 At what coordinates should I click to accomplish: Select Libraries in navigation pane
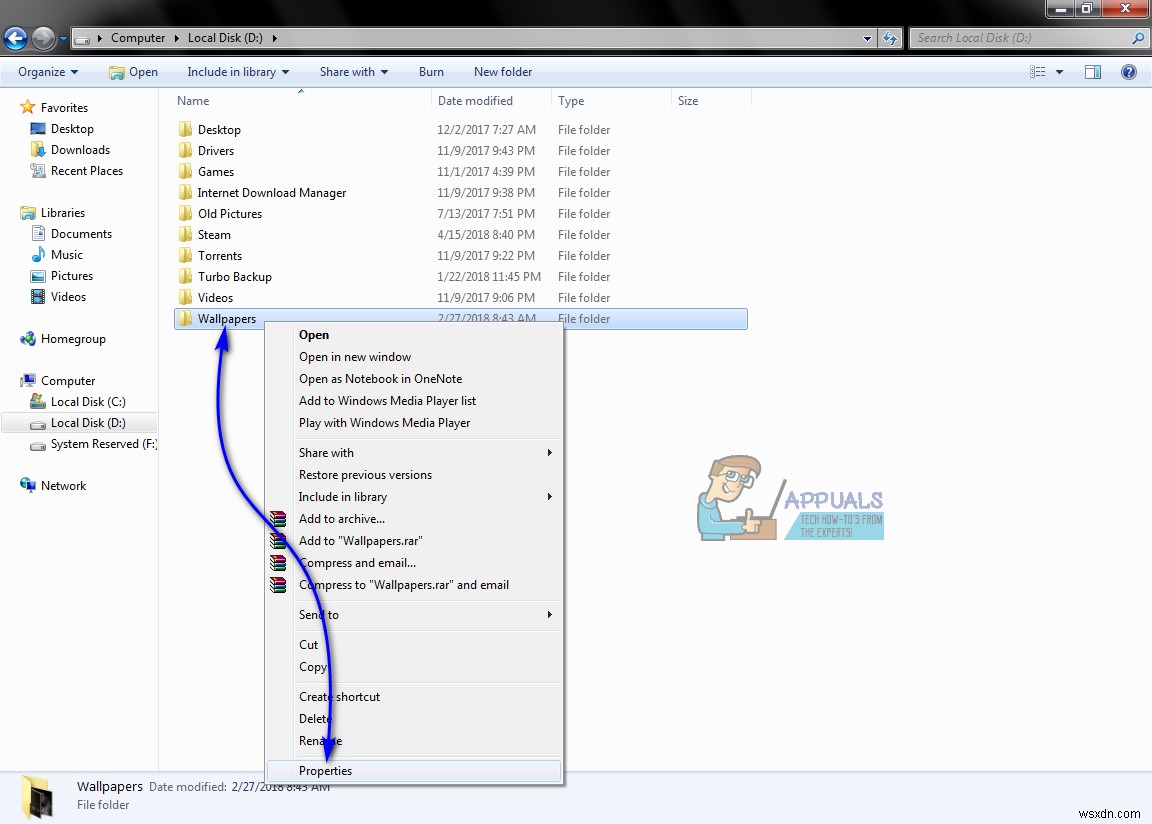pos(62,213)
